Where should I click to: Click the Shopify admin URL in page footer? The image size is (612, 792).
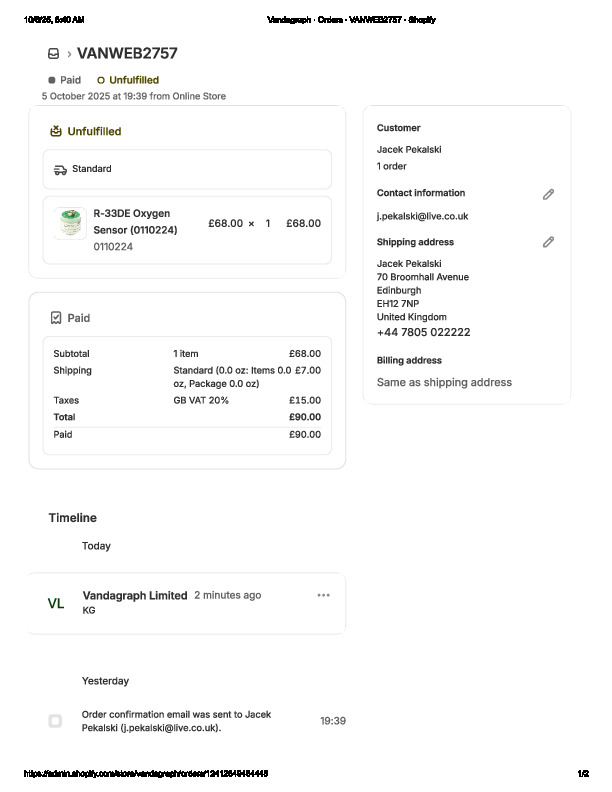pos(146,774)
